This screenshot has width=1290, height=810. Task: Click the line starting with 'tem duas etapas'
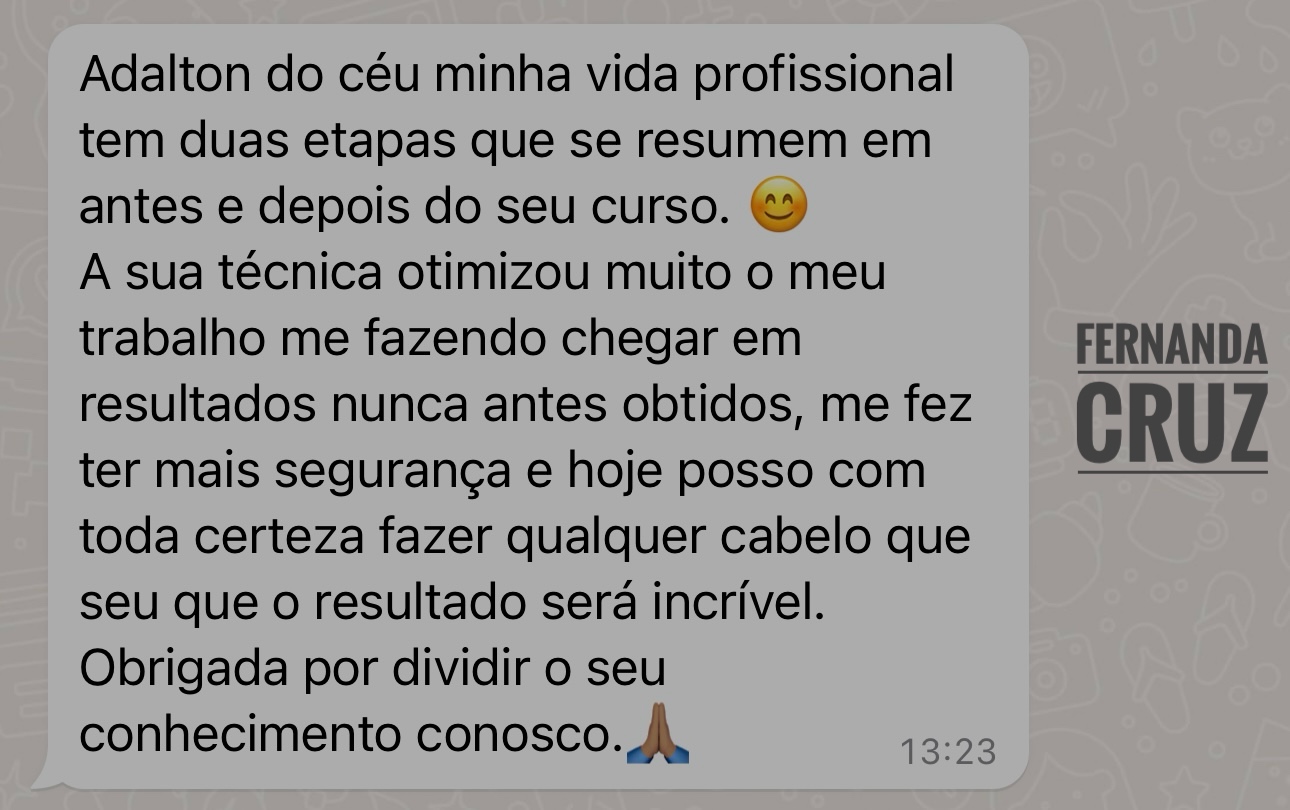click(x=506, y=142)
